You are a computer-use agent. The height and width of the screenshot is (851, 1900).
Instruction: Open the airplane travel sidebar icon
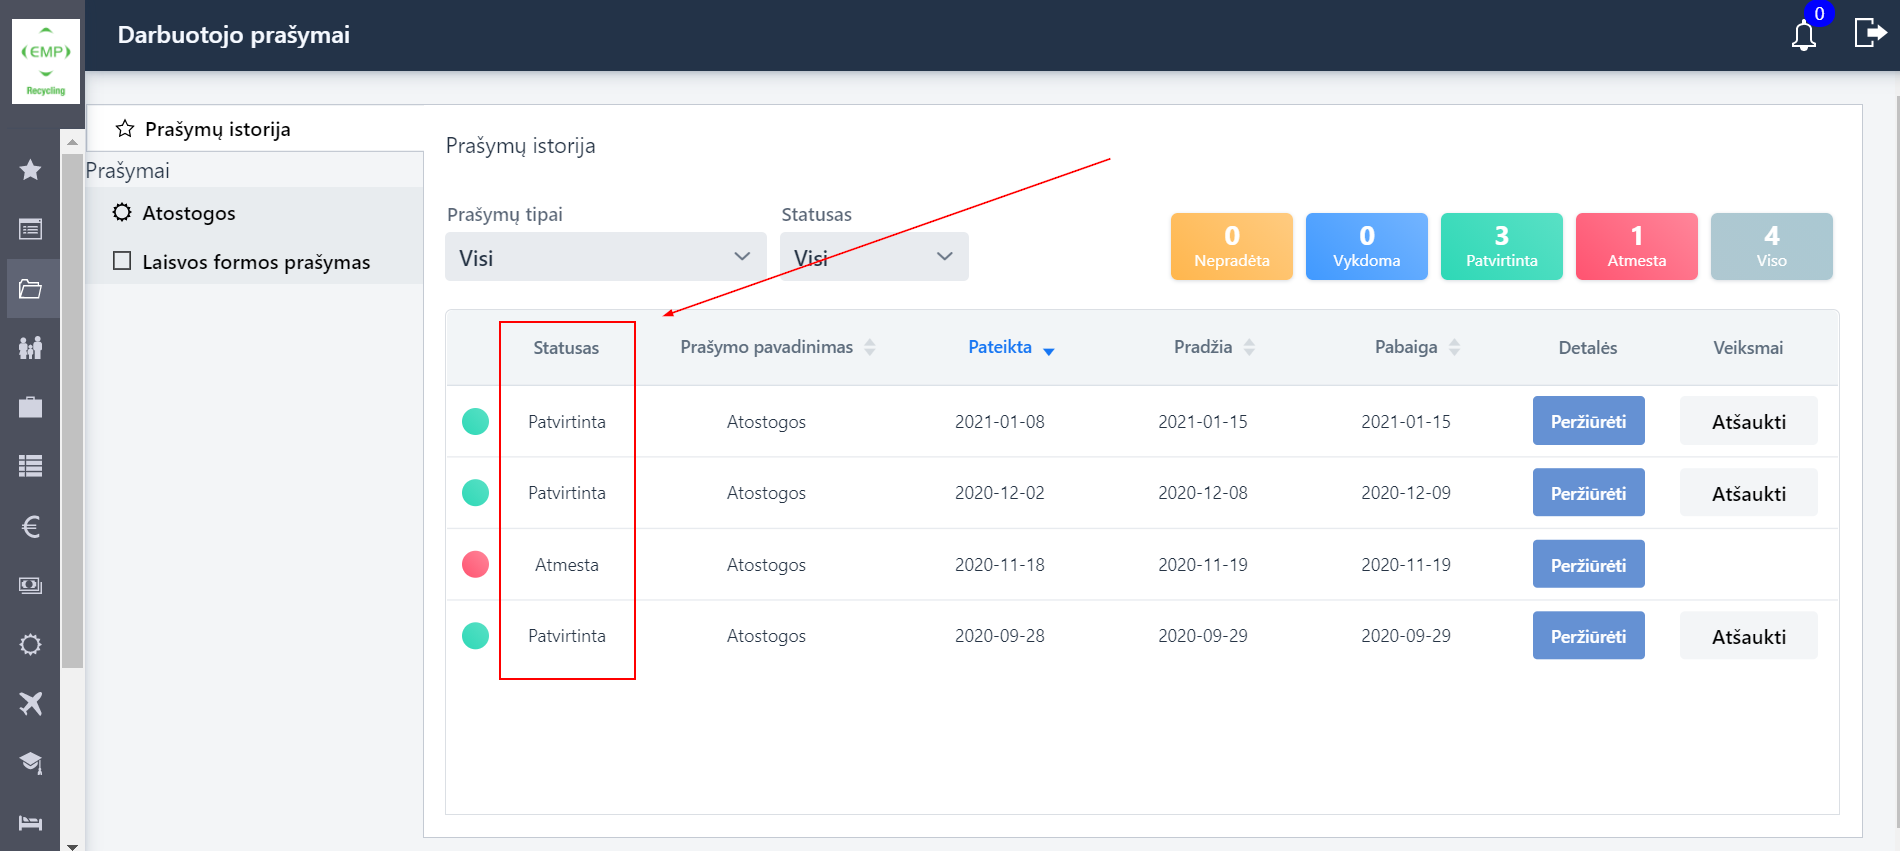[x=31, y=703]
